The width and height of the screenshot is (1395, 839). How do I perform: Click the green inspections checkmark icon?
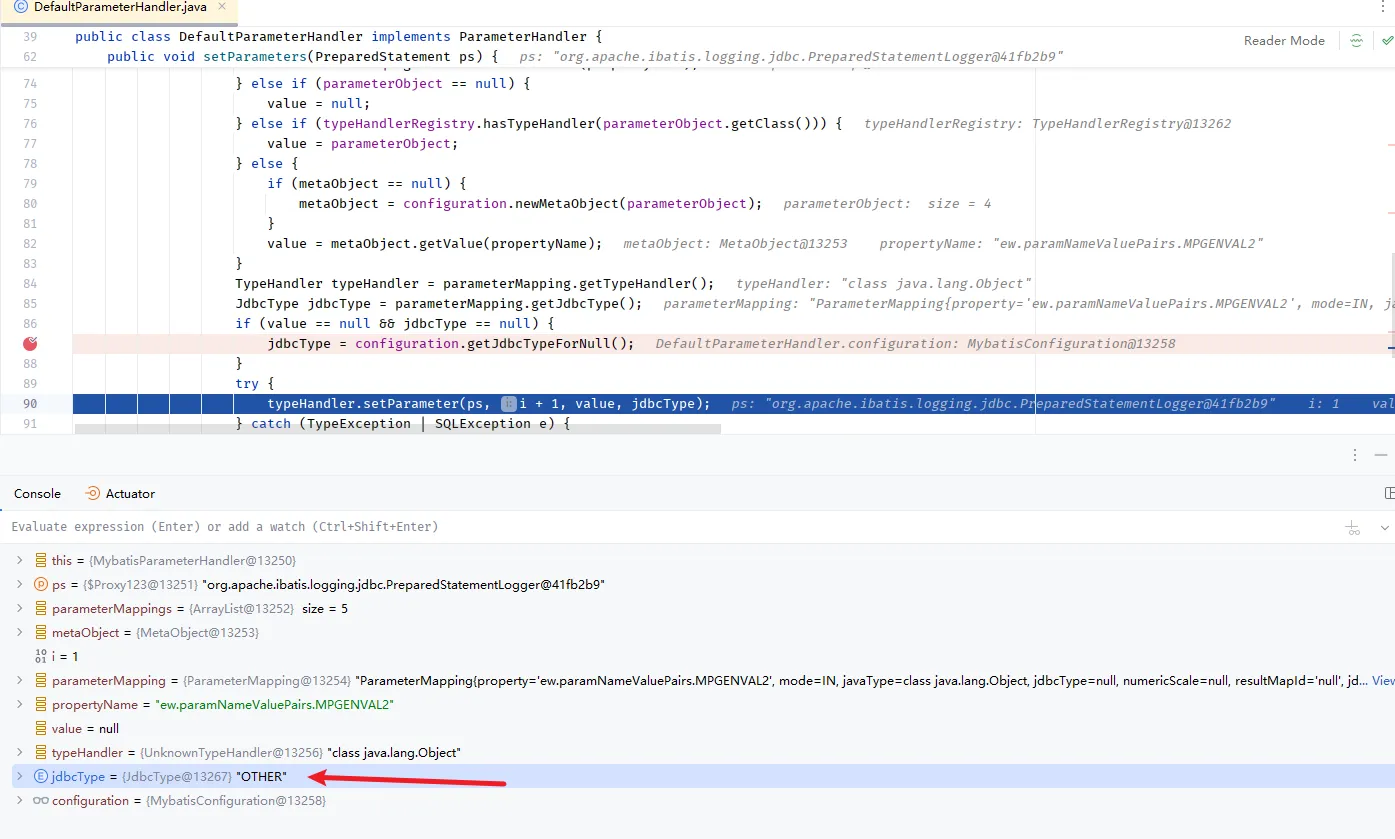click(x=1387, y=41)
